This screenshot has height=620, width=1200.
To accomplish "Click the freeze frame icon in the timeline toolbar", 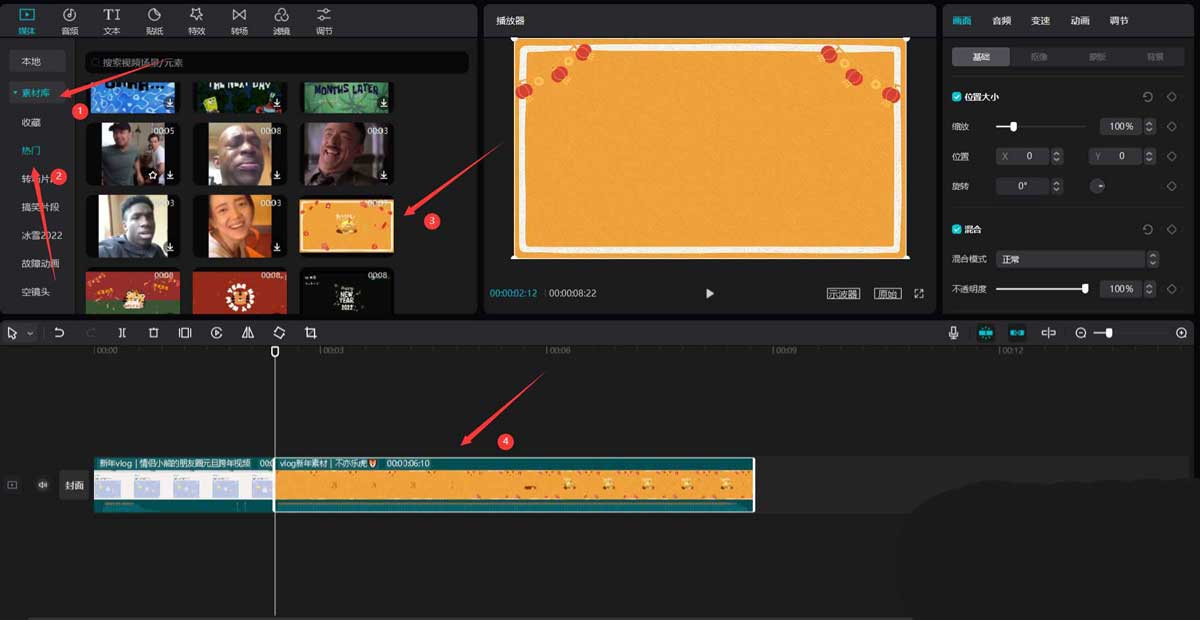I will 185,333.
